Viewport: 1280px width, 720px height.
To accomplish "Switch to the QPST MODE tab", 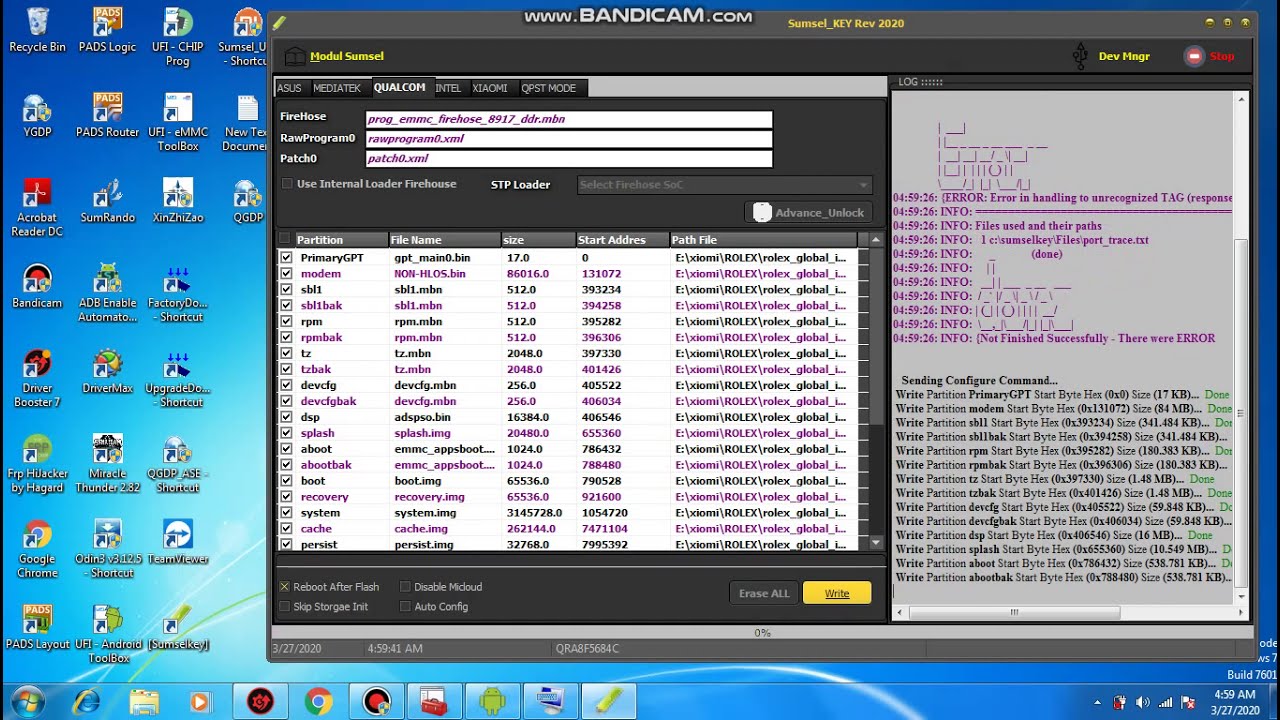I will [549, 88].
